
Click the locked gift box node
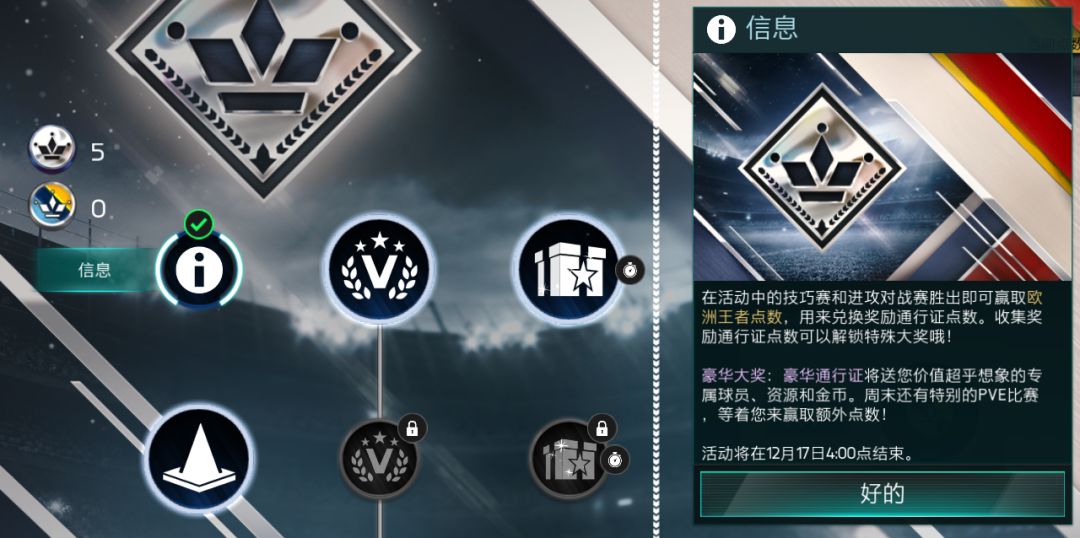point(569,459)
